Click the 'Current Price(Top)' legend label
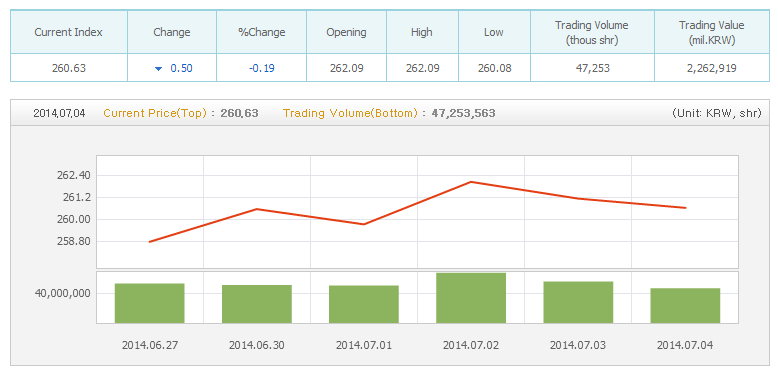Image resolution: width=778 pixels, height=377 pixels. [x=155, y=113]
